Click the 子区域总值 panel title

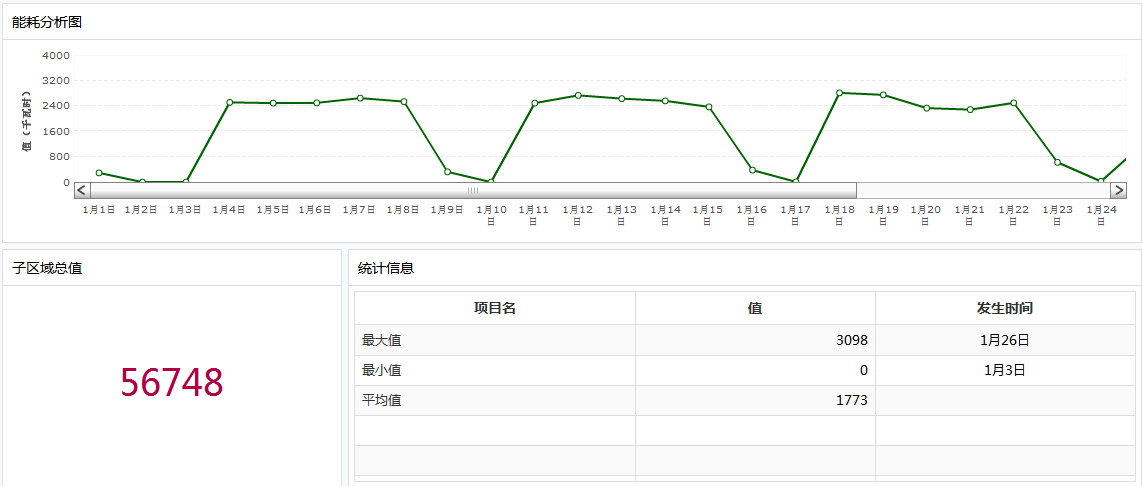click(47, 268)
